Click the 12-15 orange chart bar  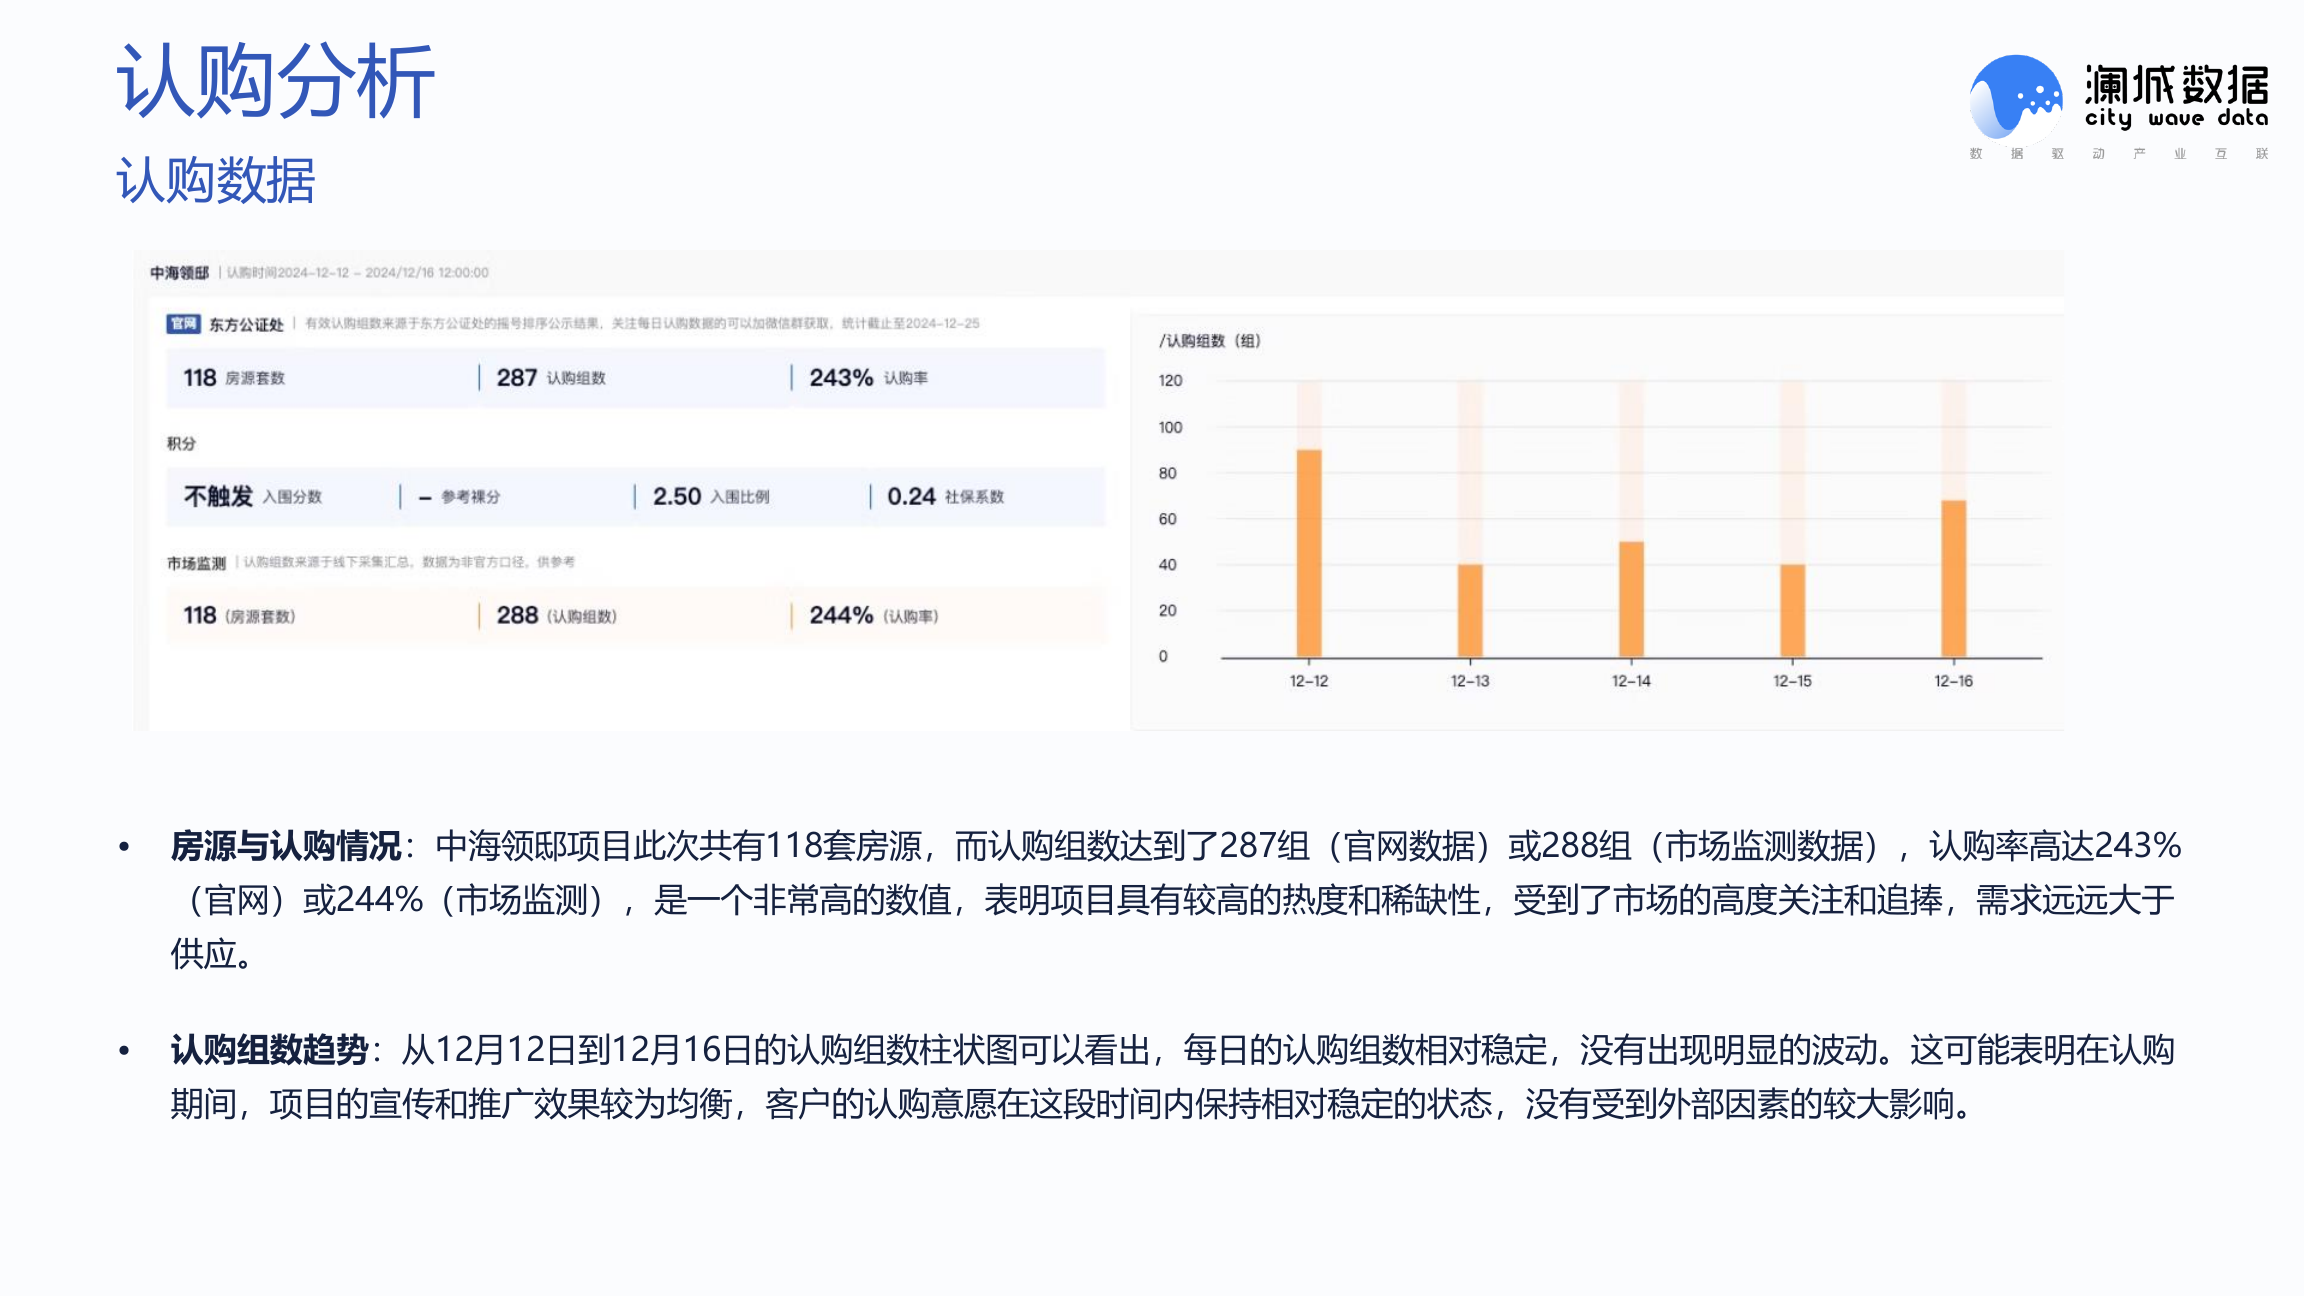1792,610
